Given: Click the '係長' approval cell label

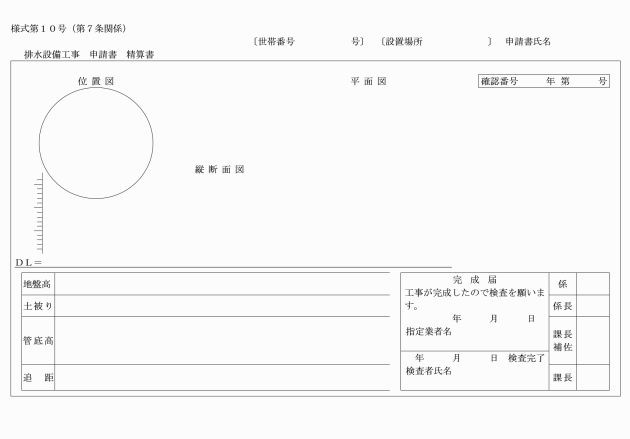Looking at the screenshot, I should click(562, 306).
